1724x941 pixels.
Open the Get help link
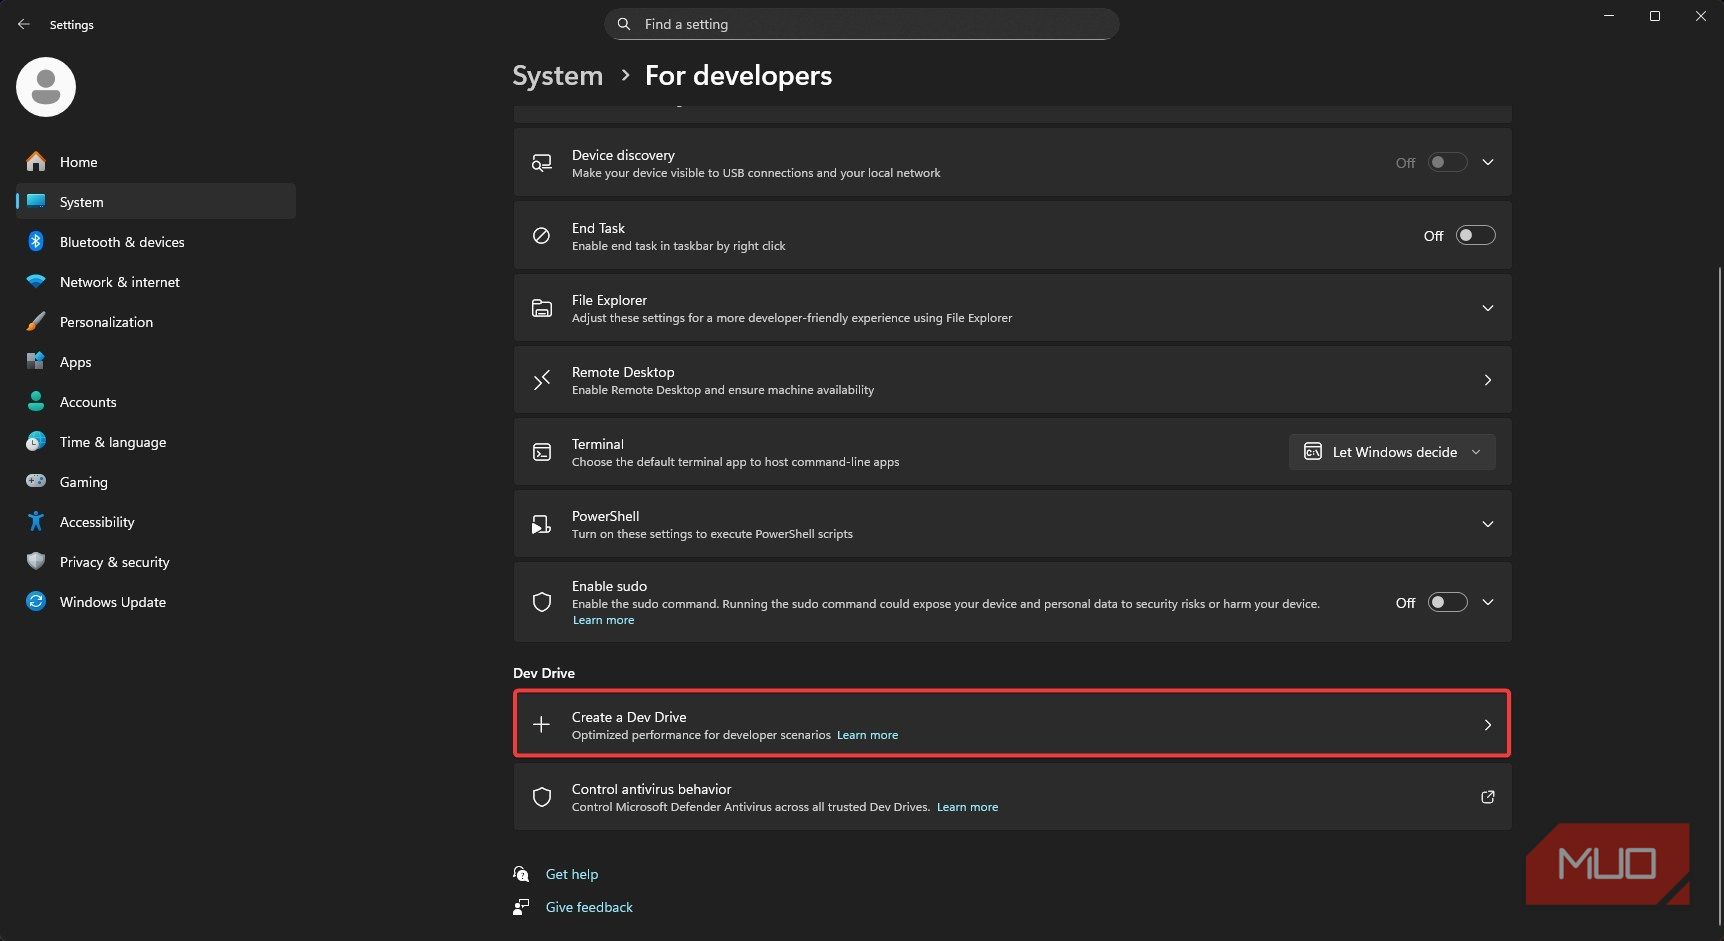coord(572,874)
